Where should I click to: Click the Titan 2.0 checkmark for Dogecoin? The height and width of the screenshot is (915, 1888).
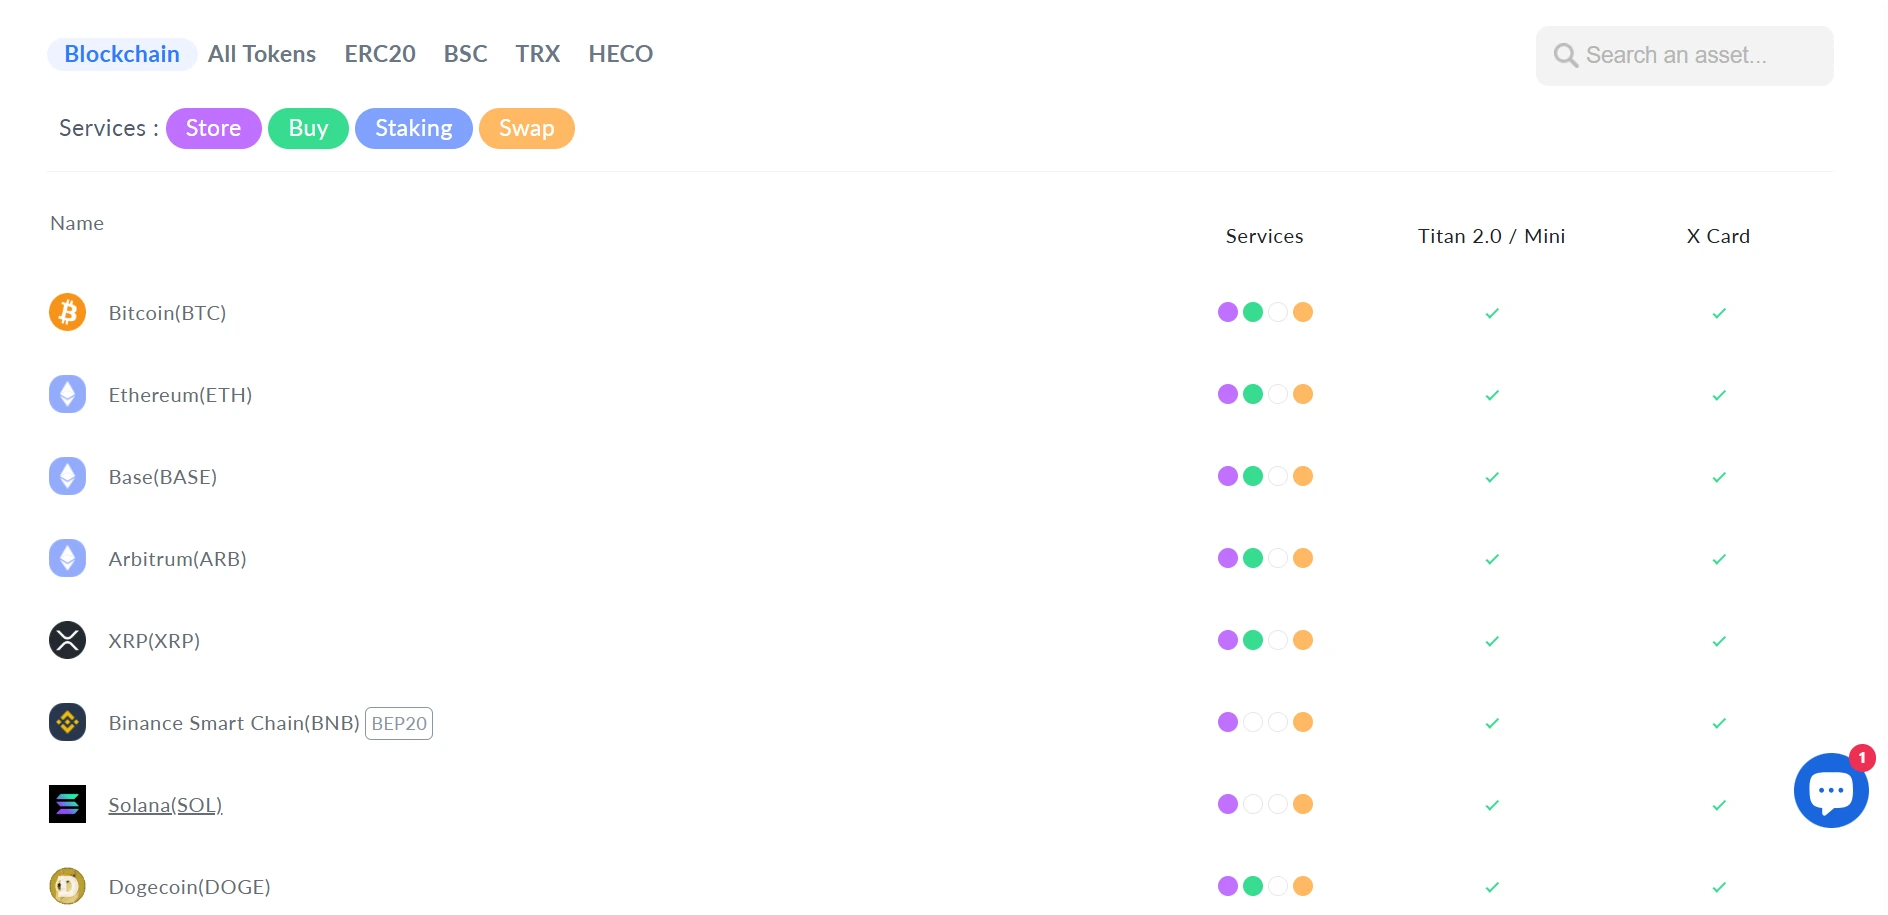click(x=1492, y=887)
